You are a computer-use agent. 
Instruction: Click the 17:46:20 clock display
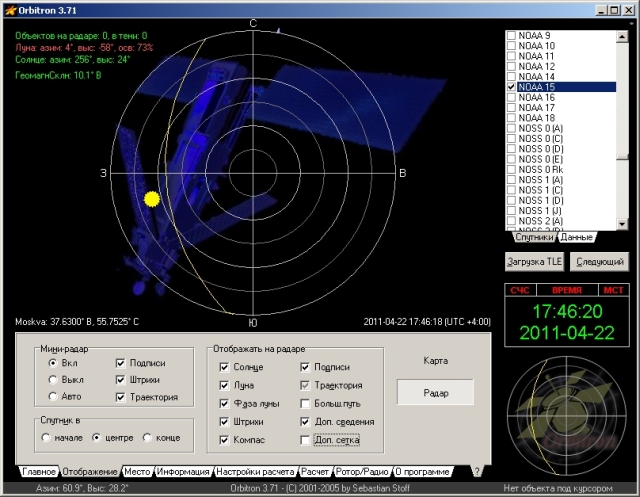(567, 312)
